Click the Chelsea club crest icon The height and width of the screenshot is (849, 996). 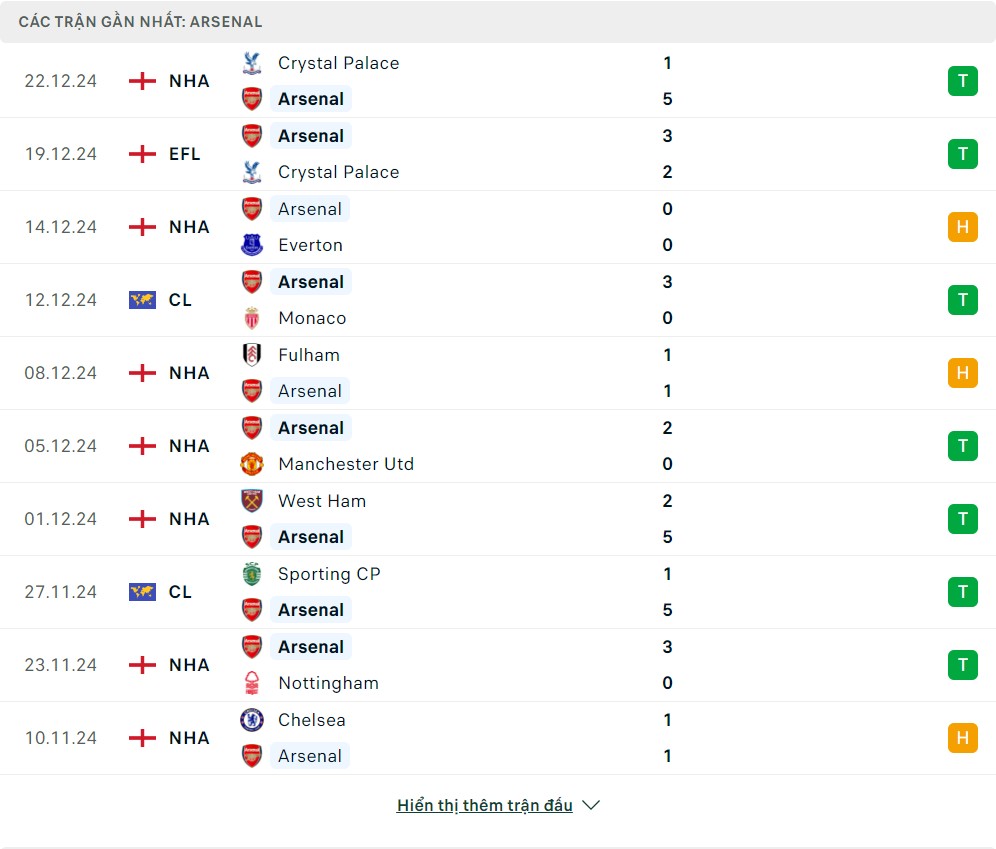252,720
